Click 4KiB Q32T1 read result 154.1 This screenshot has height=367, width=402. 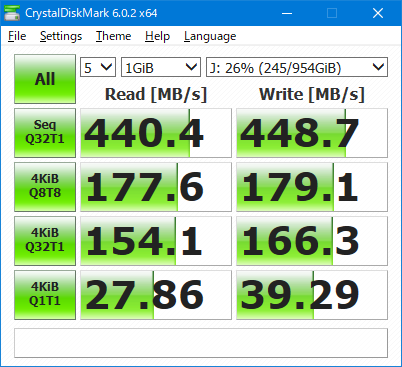pyautogui.click(x=156, y=241)
